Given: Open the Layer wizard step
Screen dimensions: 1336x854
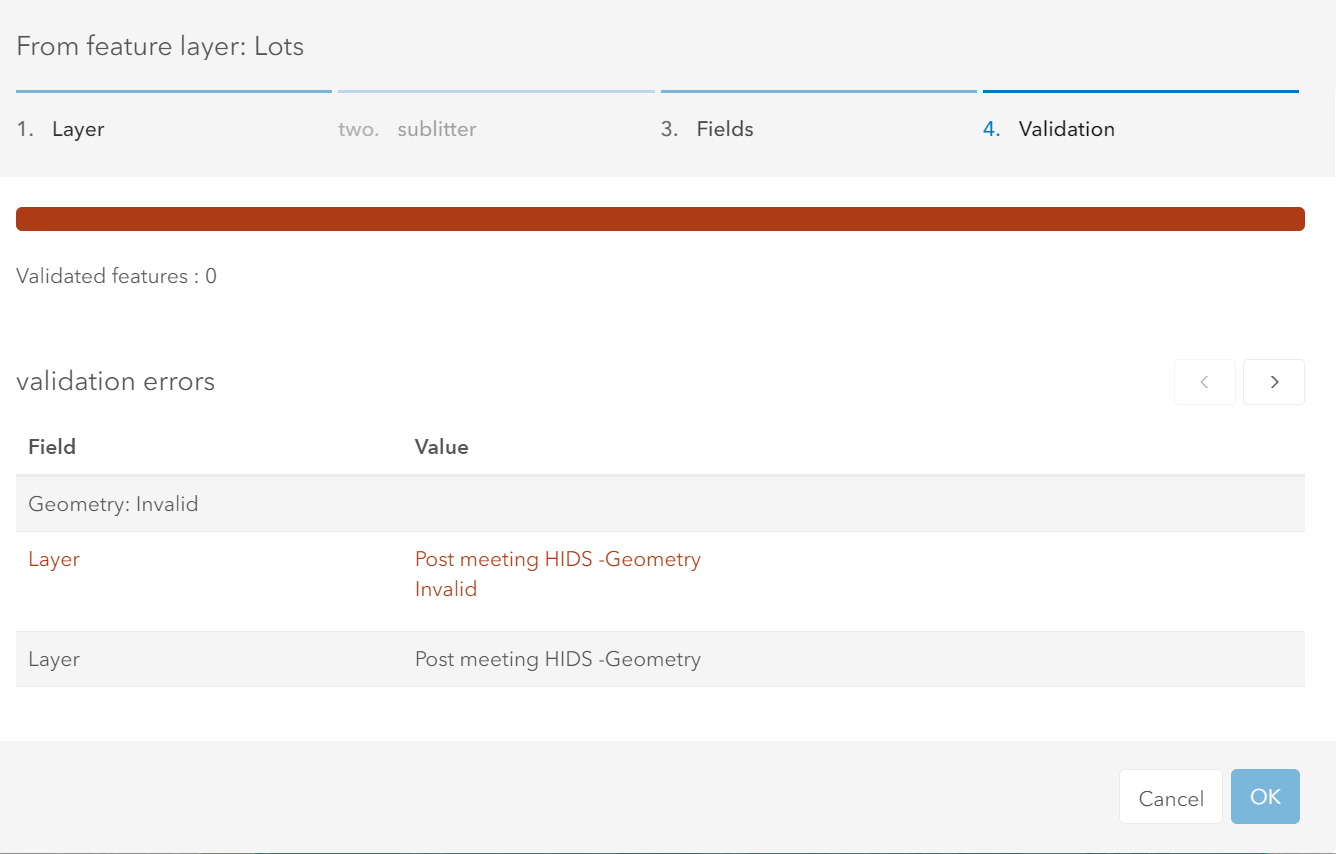Looking at the screenshot, I should [x=78, y=129].
